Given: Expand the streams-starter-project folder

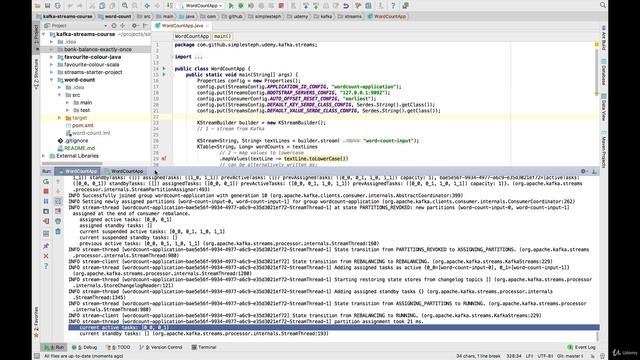Looking at the screenshot, I should click(52, 72).
